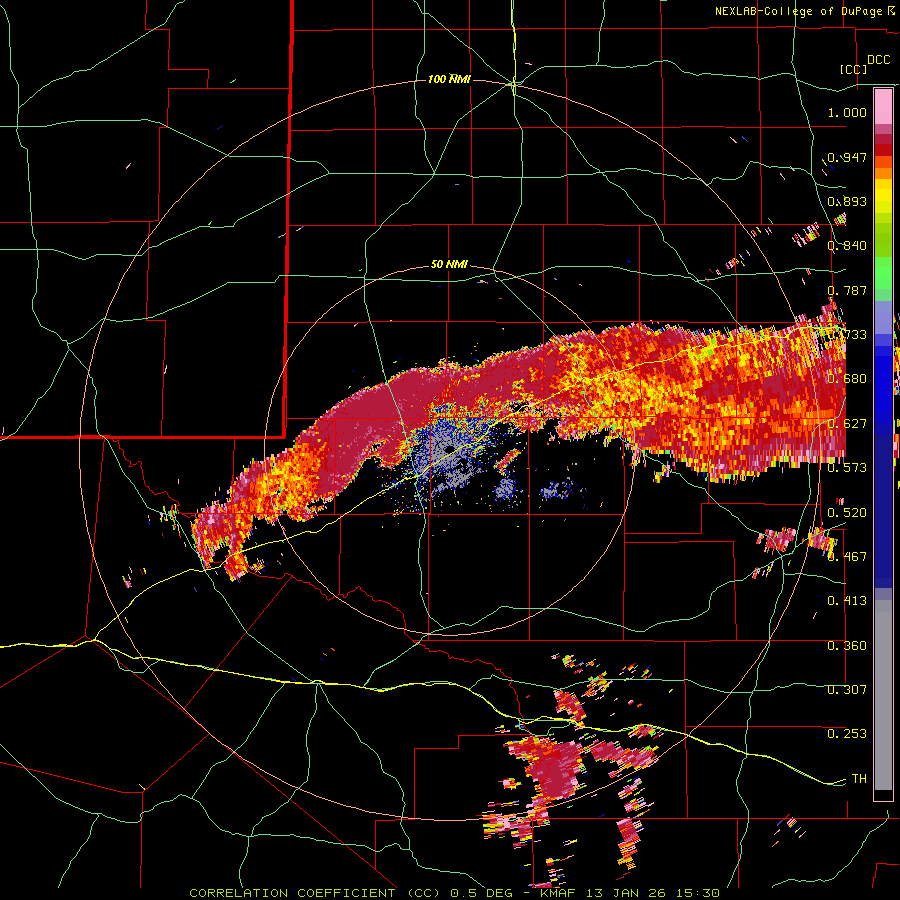Click the 0.413 scale value
Screen dimensions: 900x900
847,601
